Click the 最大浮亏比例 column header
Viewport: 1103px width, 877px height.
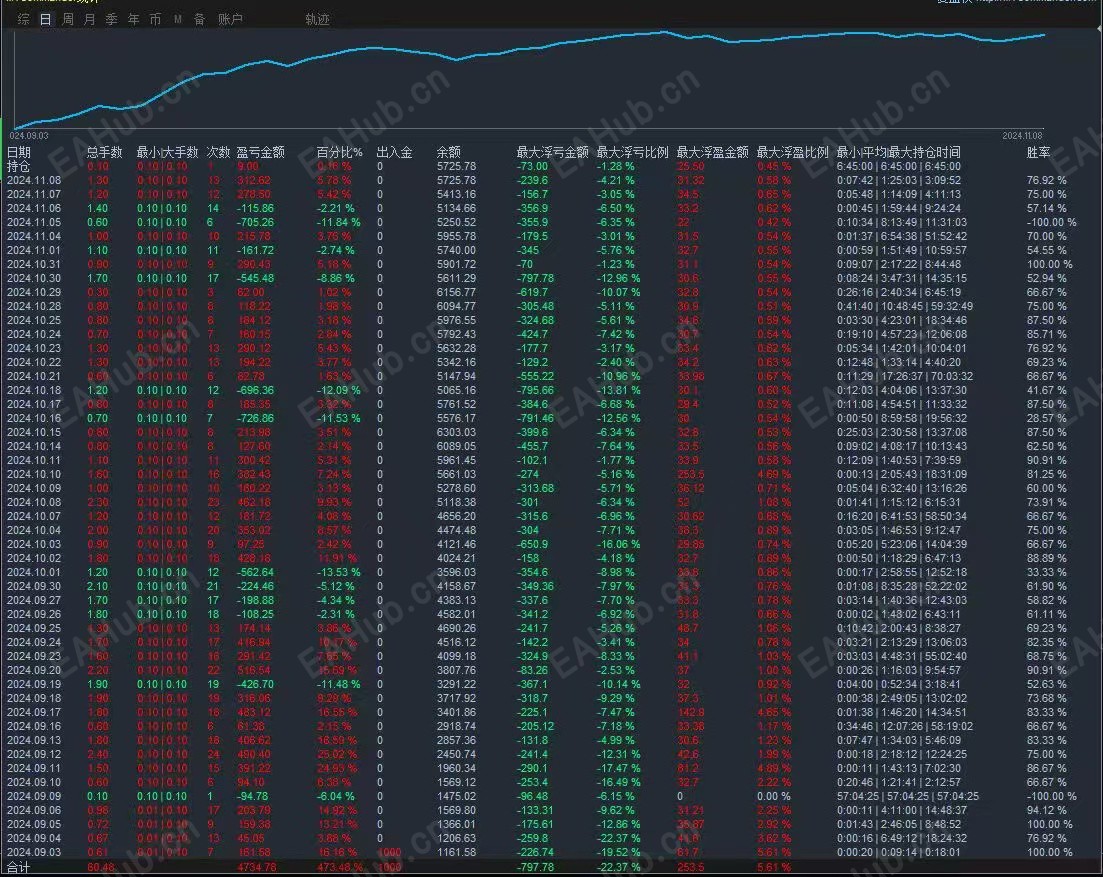[632, 152]
